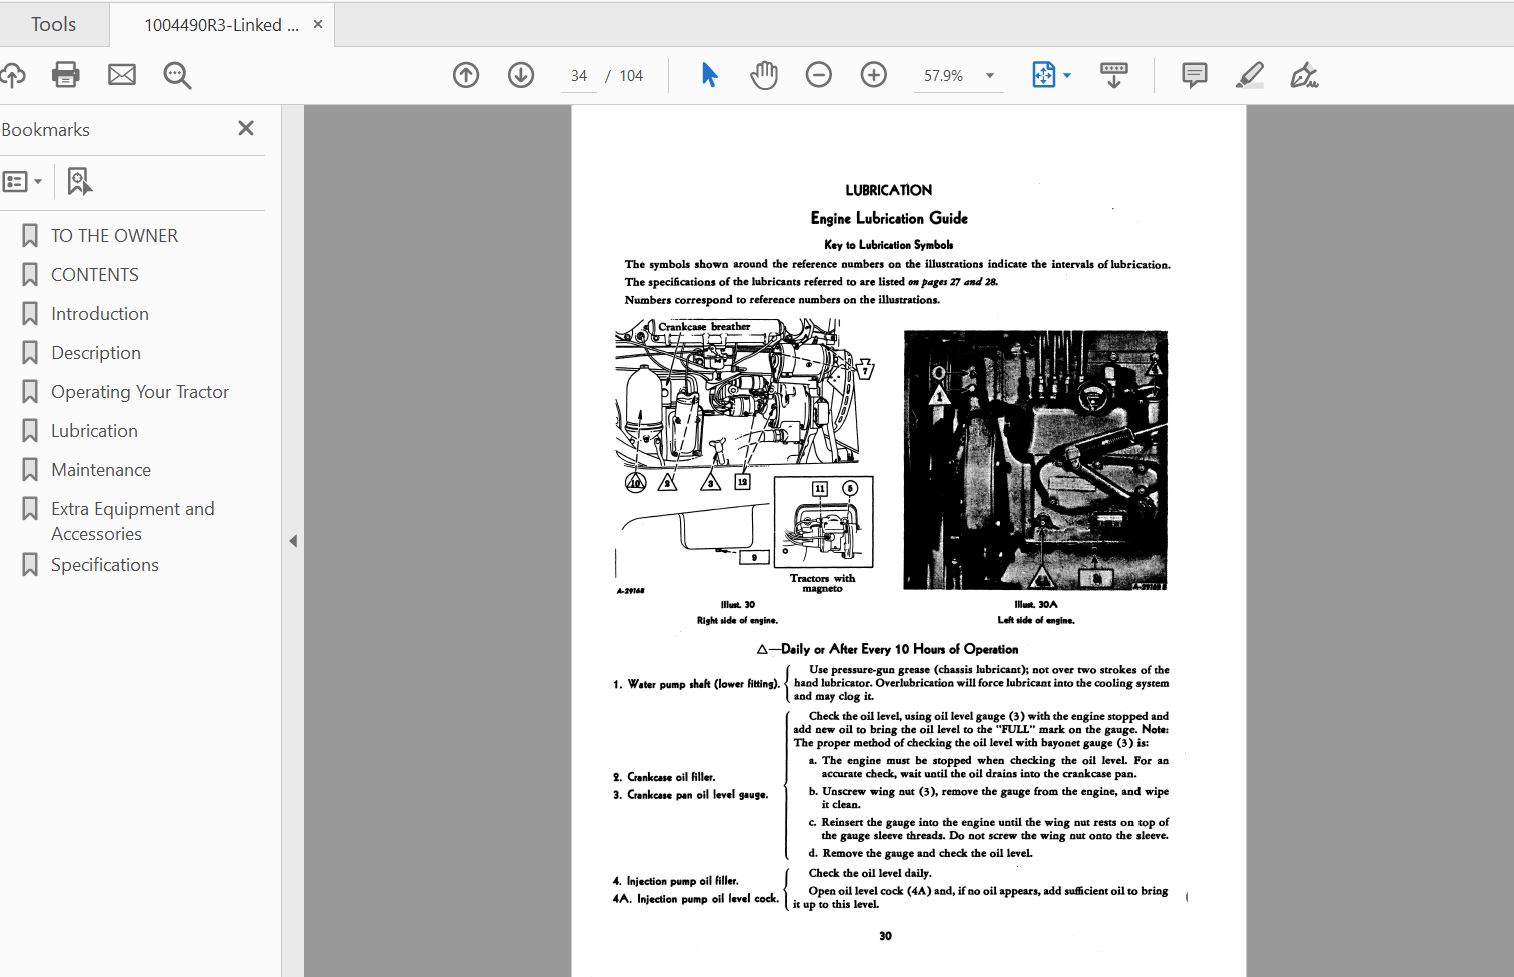Zoom out with the minus button
Viewport: 1514px width, 977px height.
click(x=819, y=75)
